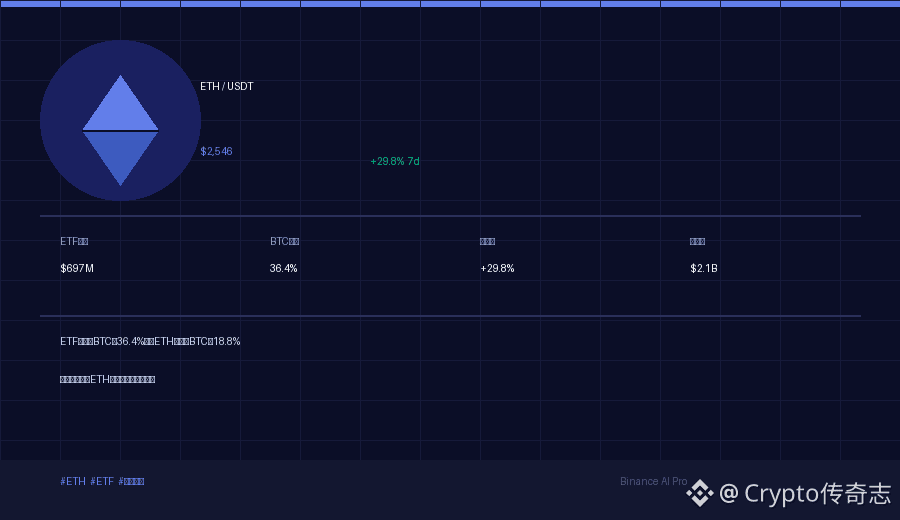Click summary line mentioning 18.8%
This screenshot has width=900, height=520.
coord(150,341)
